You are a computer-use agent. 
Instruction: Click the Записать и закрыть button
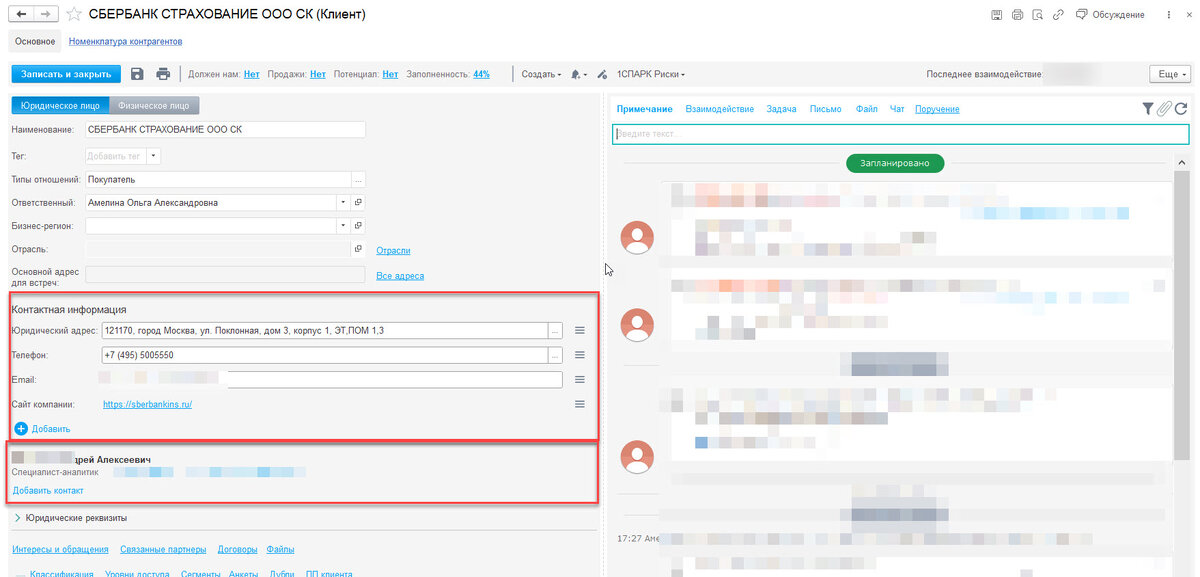(x=66, y=74)
